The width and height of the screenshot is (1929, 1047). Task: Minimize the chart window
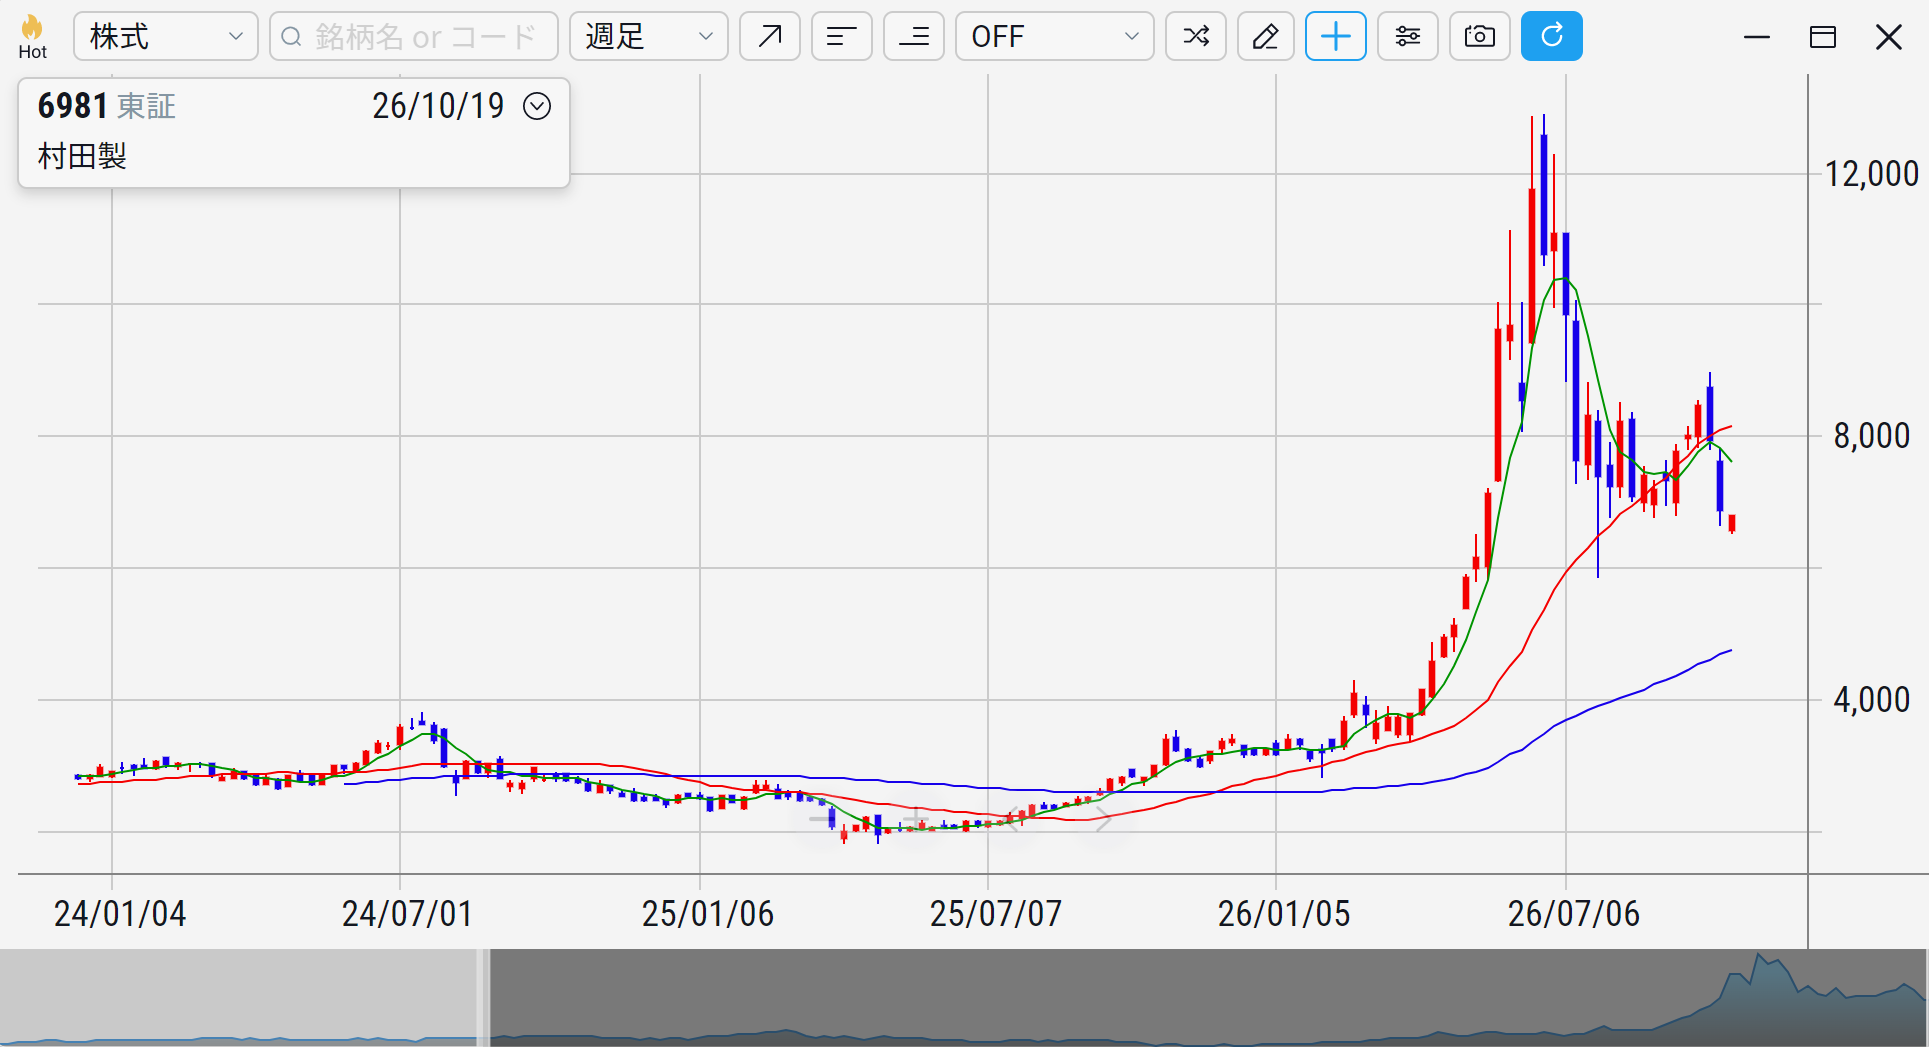(1757, 37)
